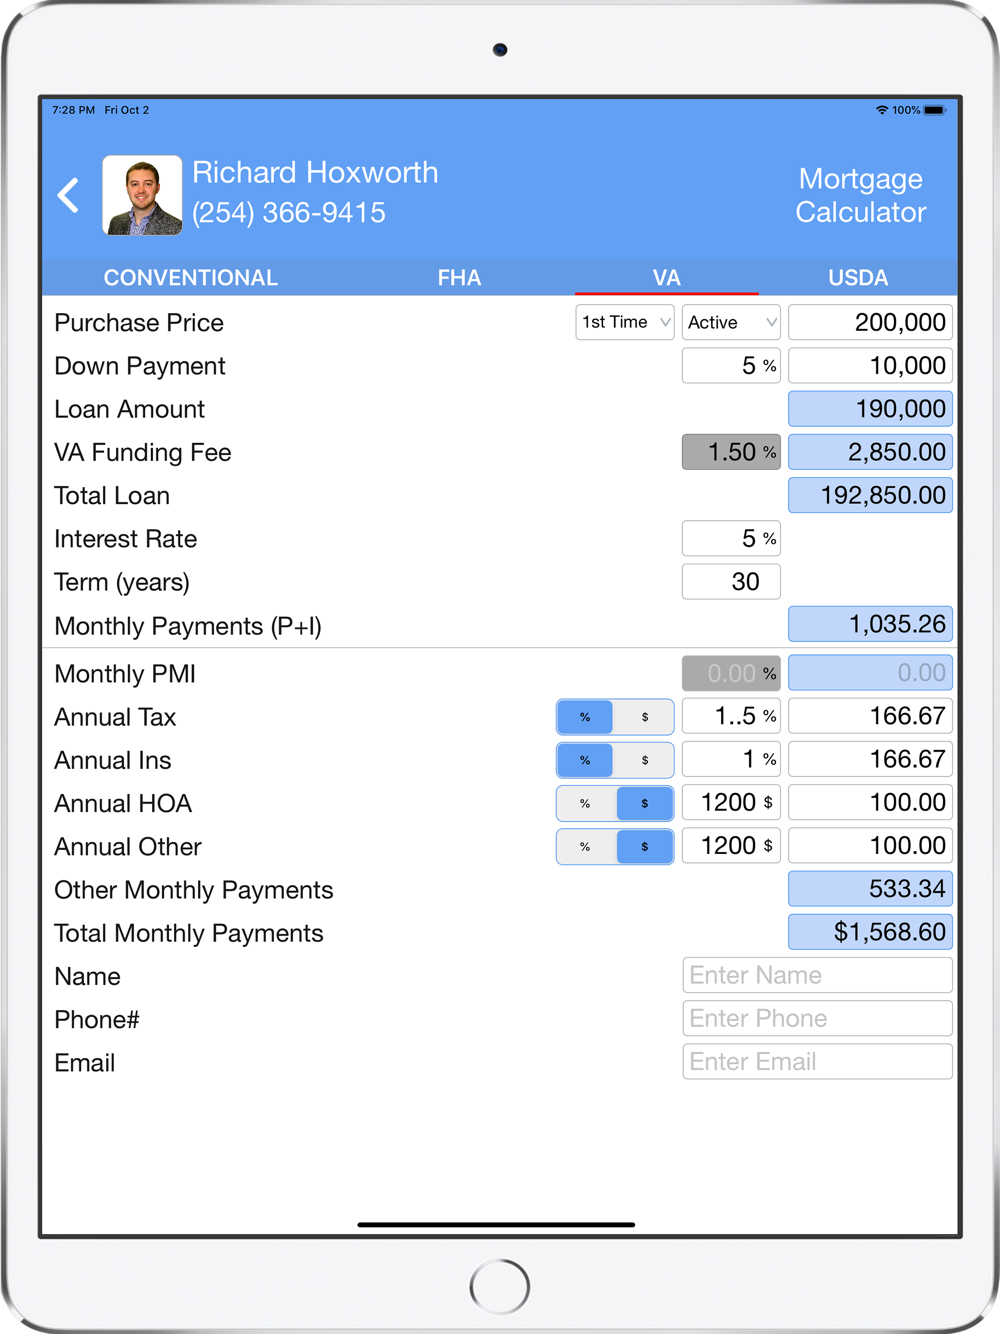
Task: Tap the Mortgage Calculator title
Action: [x=860, y=195]
